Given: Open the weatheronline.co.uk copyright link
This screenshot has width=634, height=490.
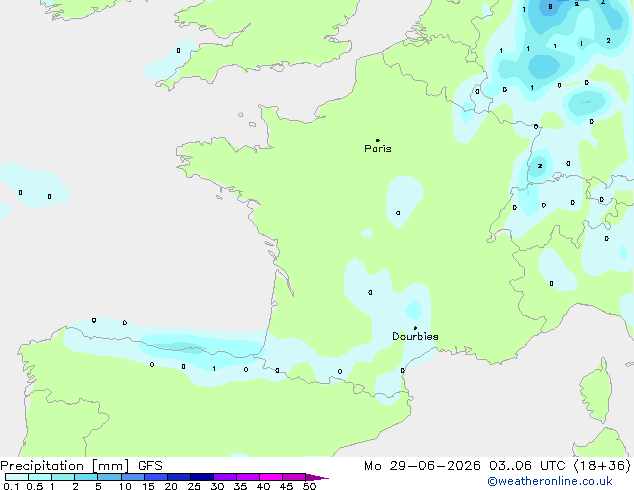Looking at the screenshot, I should tap(550, 481).
